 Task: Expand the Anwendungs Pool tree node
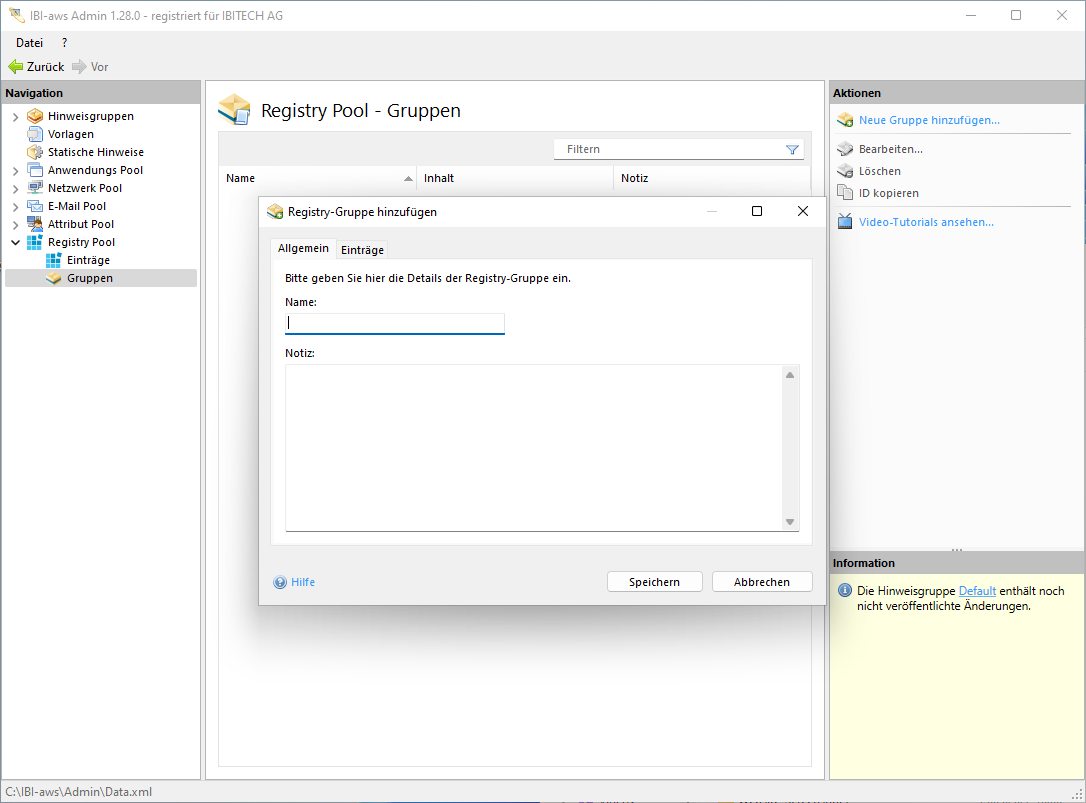[x=15, y=171]
